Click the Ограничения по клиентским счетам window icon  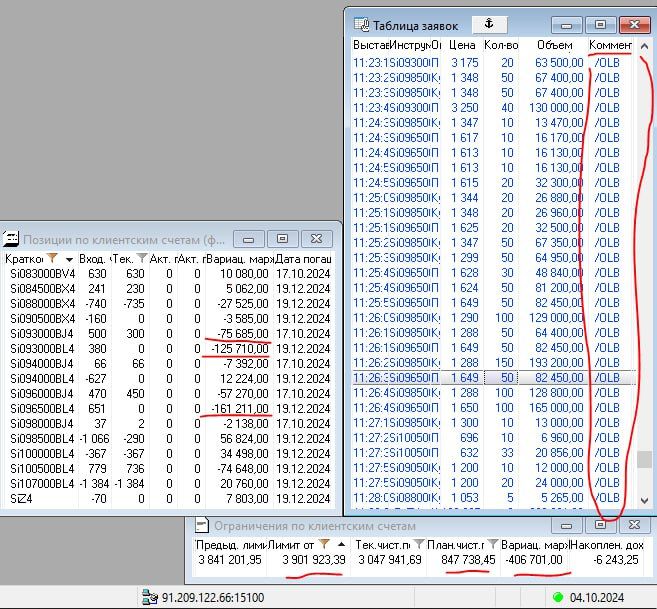202,525
